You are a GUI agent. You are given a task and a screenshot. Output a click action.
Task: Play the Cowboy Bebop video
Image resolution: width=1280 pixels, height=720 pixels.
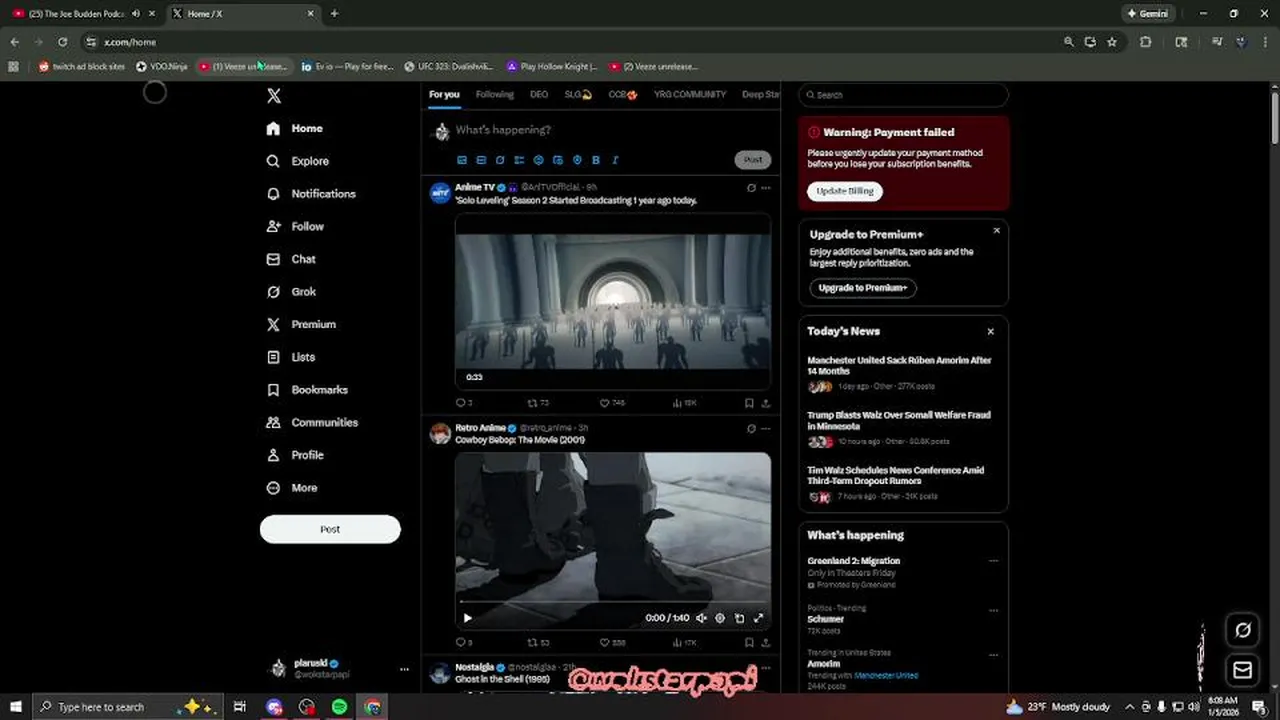(467, 618)
